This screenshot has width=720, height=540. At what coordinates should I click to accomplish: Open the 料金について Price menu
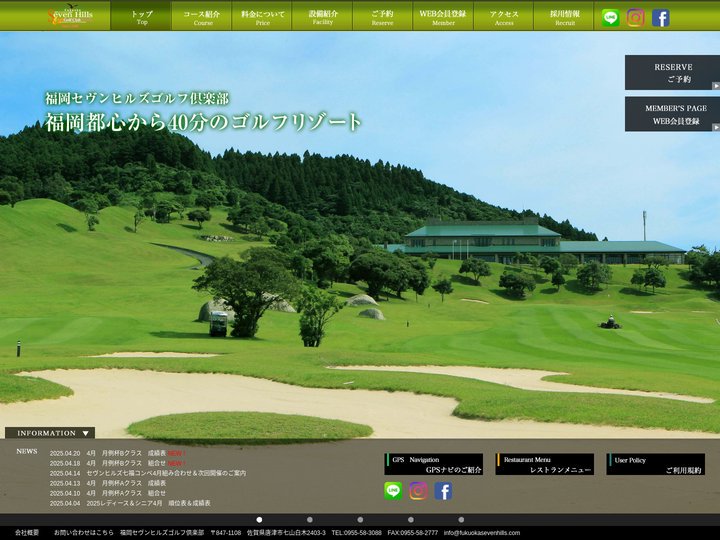[x=262, y=17]
